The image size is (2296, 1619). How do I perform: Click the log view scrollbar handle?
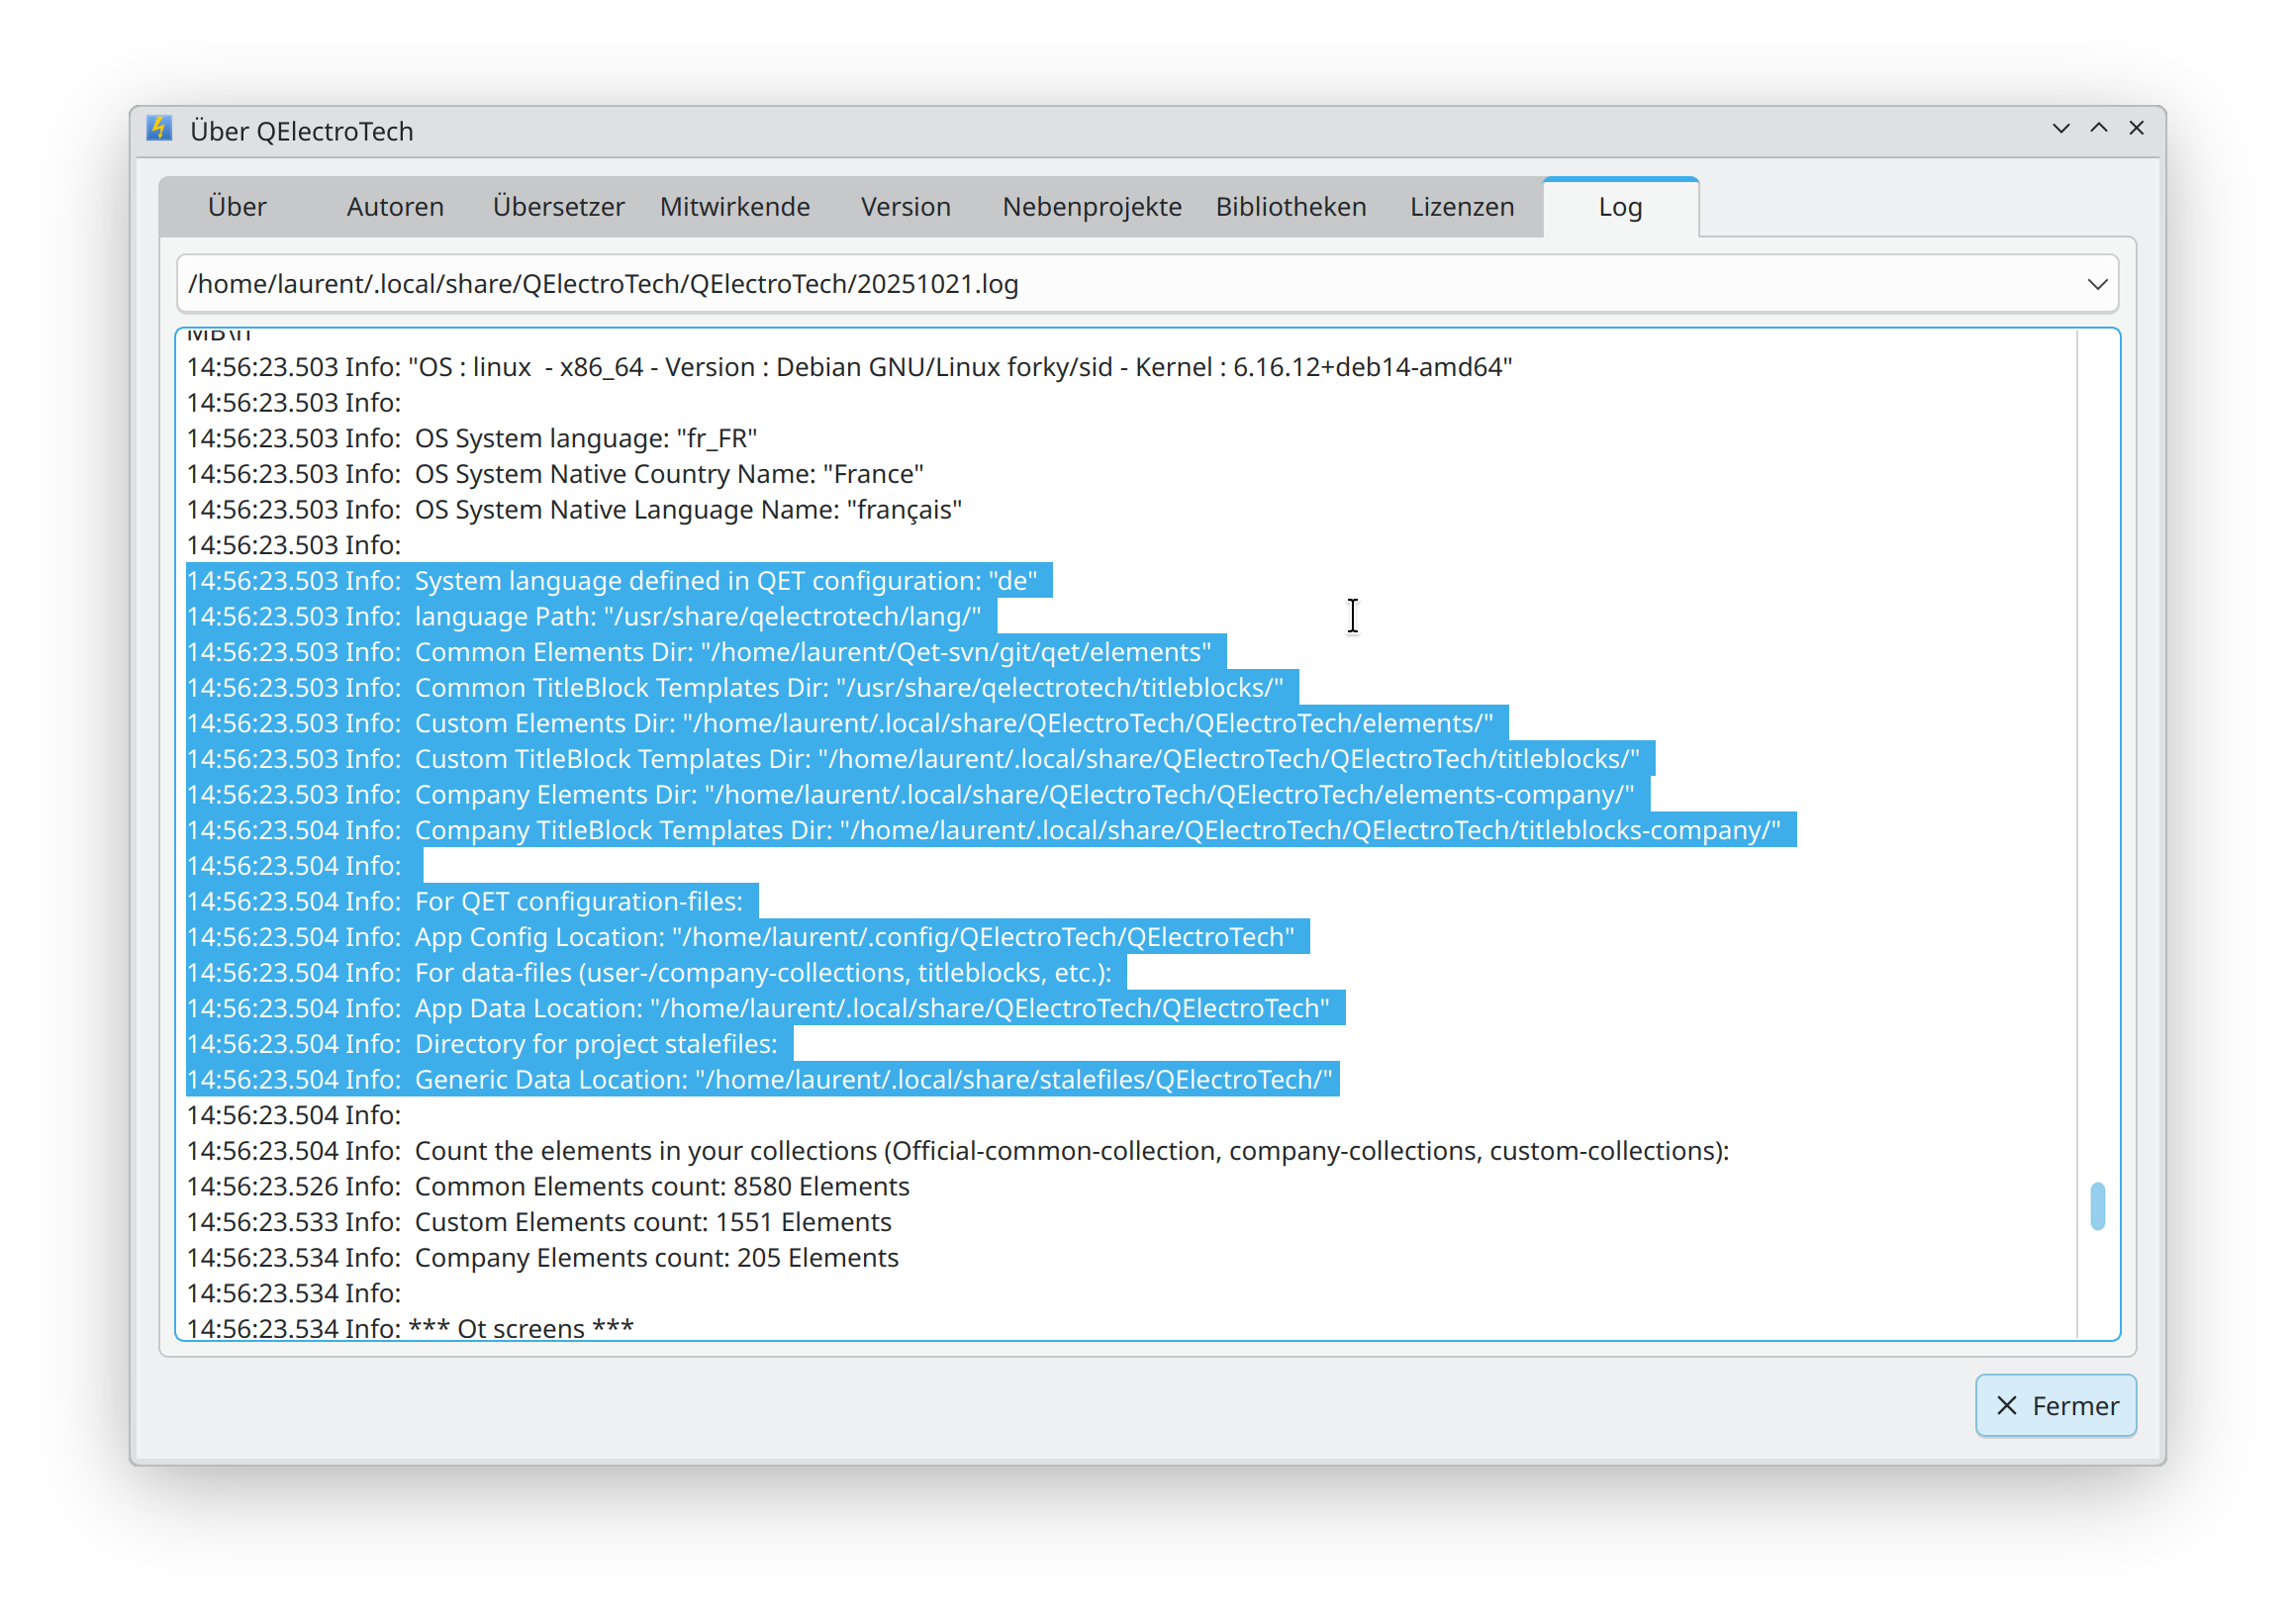[x=2097, y=1207]
